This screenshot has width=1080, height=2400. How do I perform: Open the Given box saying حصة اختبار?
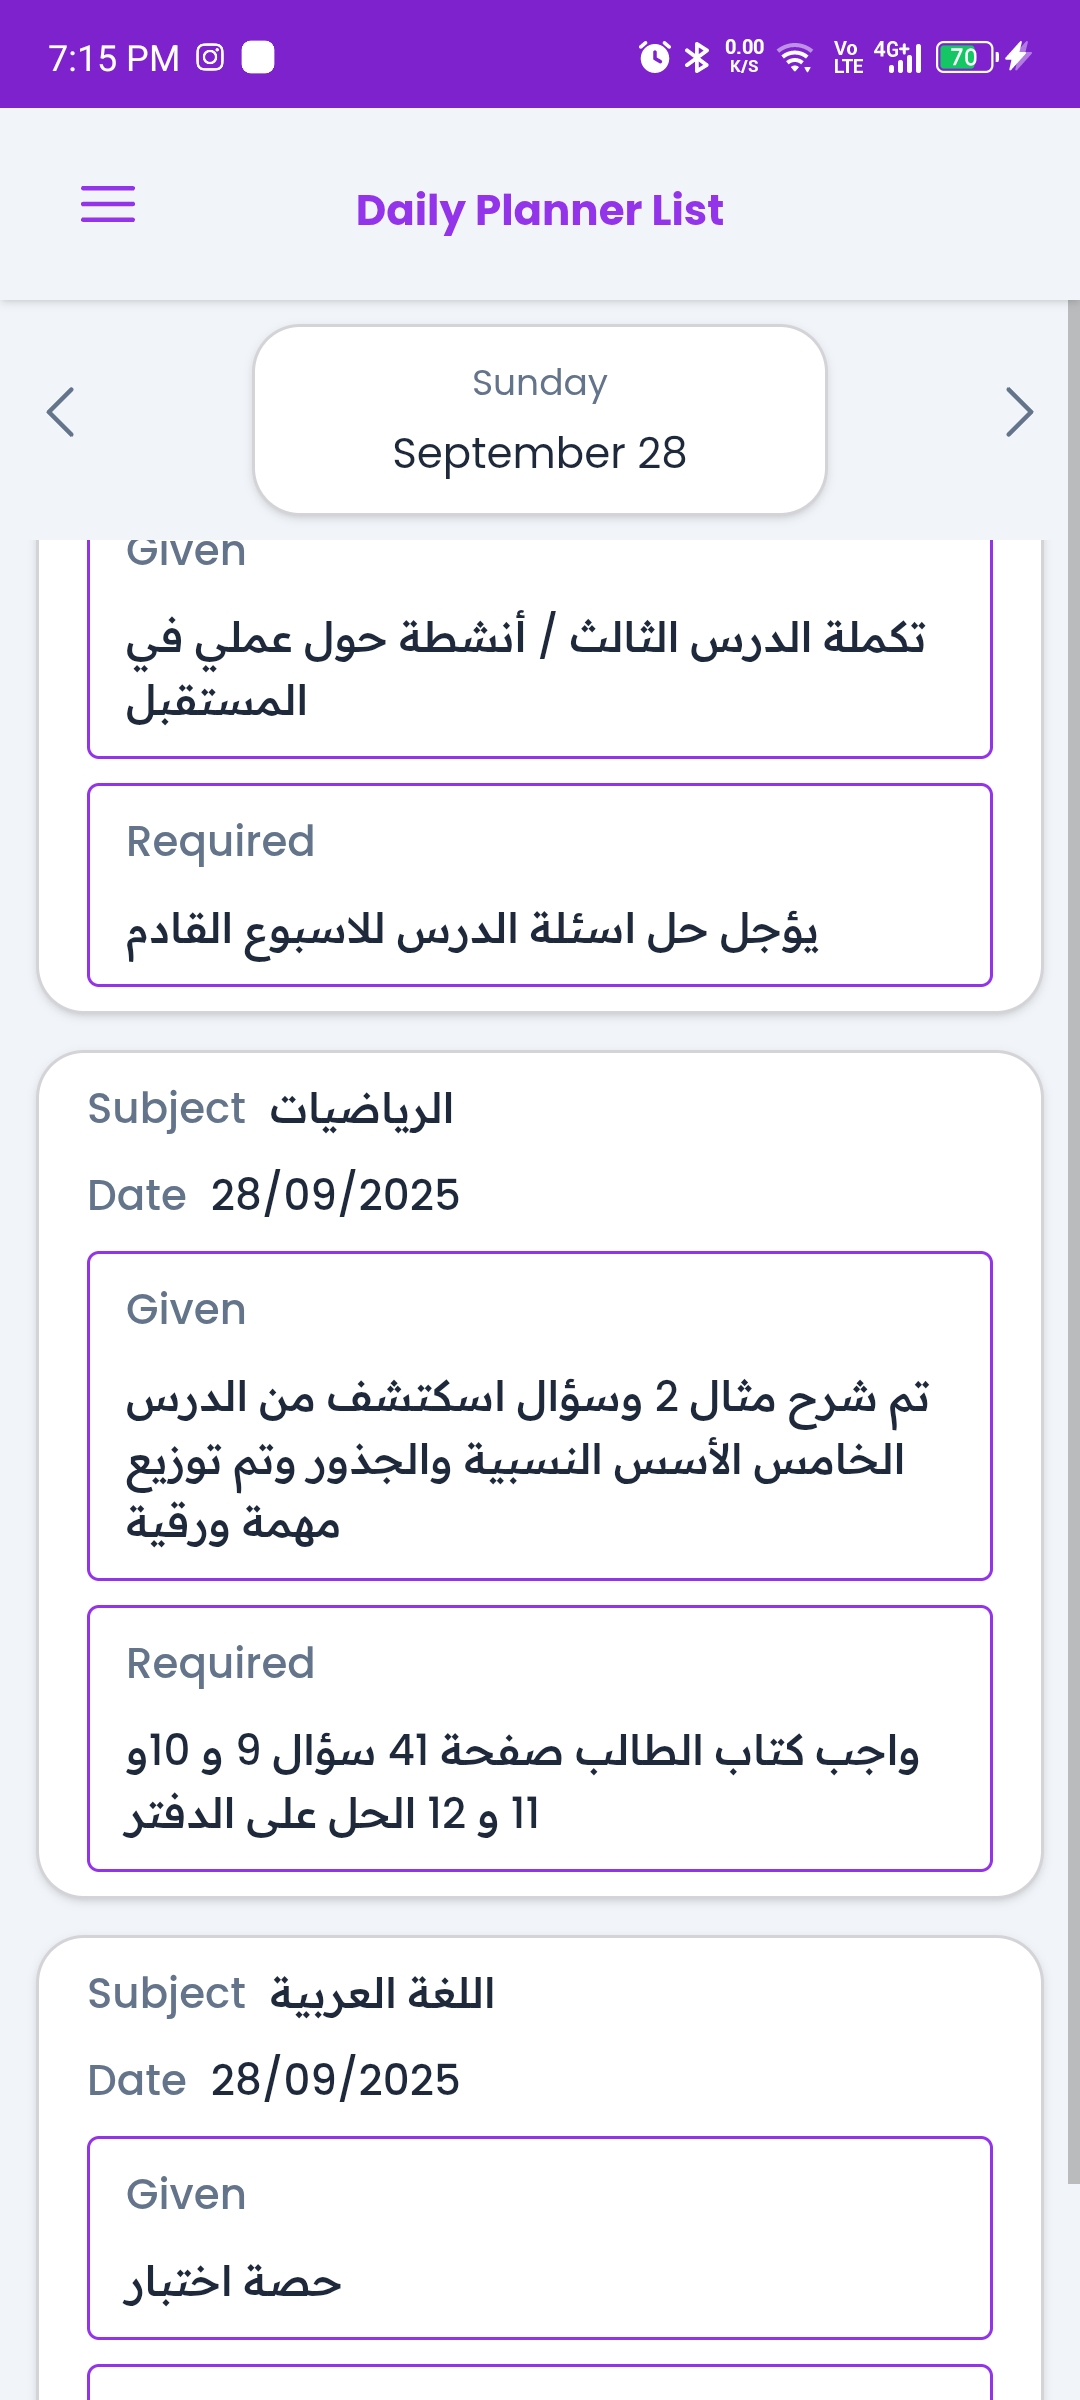click(x=540, y=2238)
